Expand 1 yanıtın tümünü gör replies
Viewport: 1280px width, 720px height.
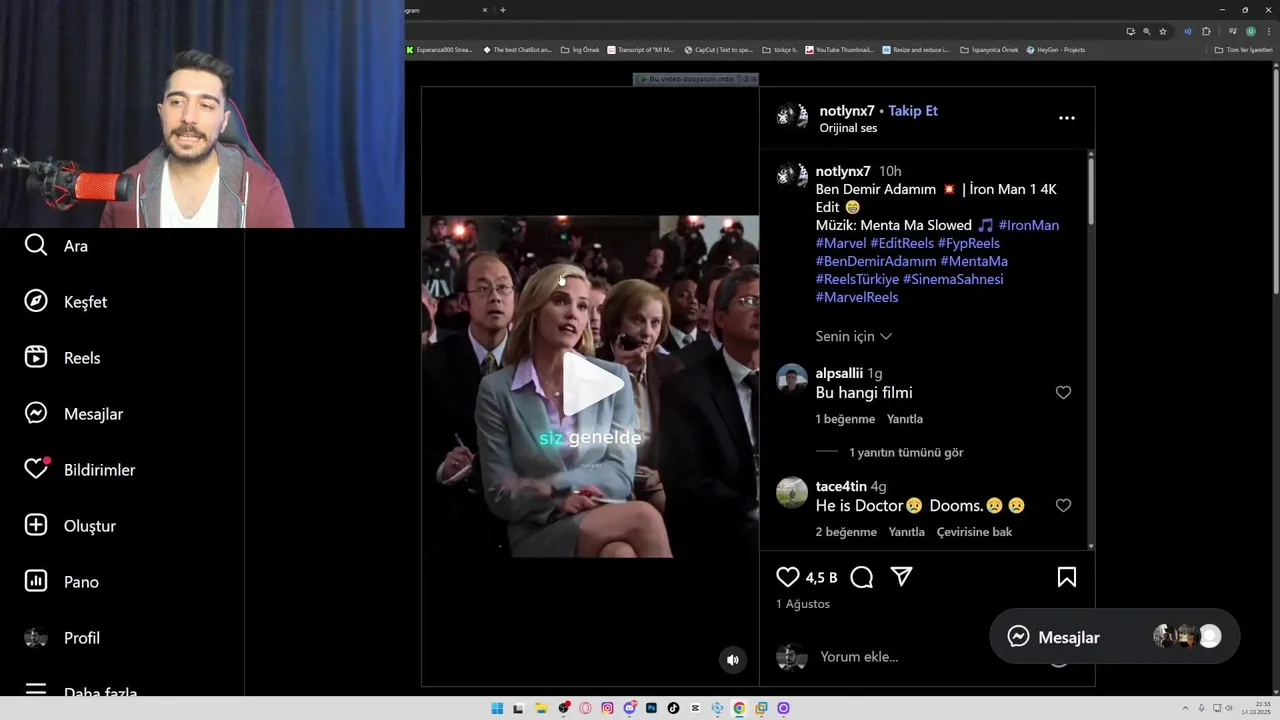906,452
